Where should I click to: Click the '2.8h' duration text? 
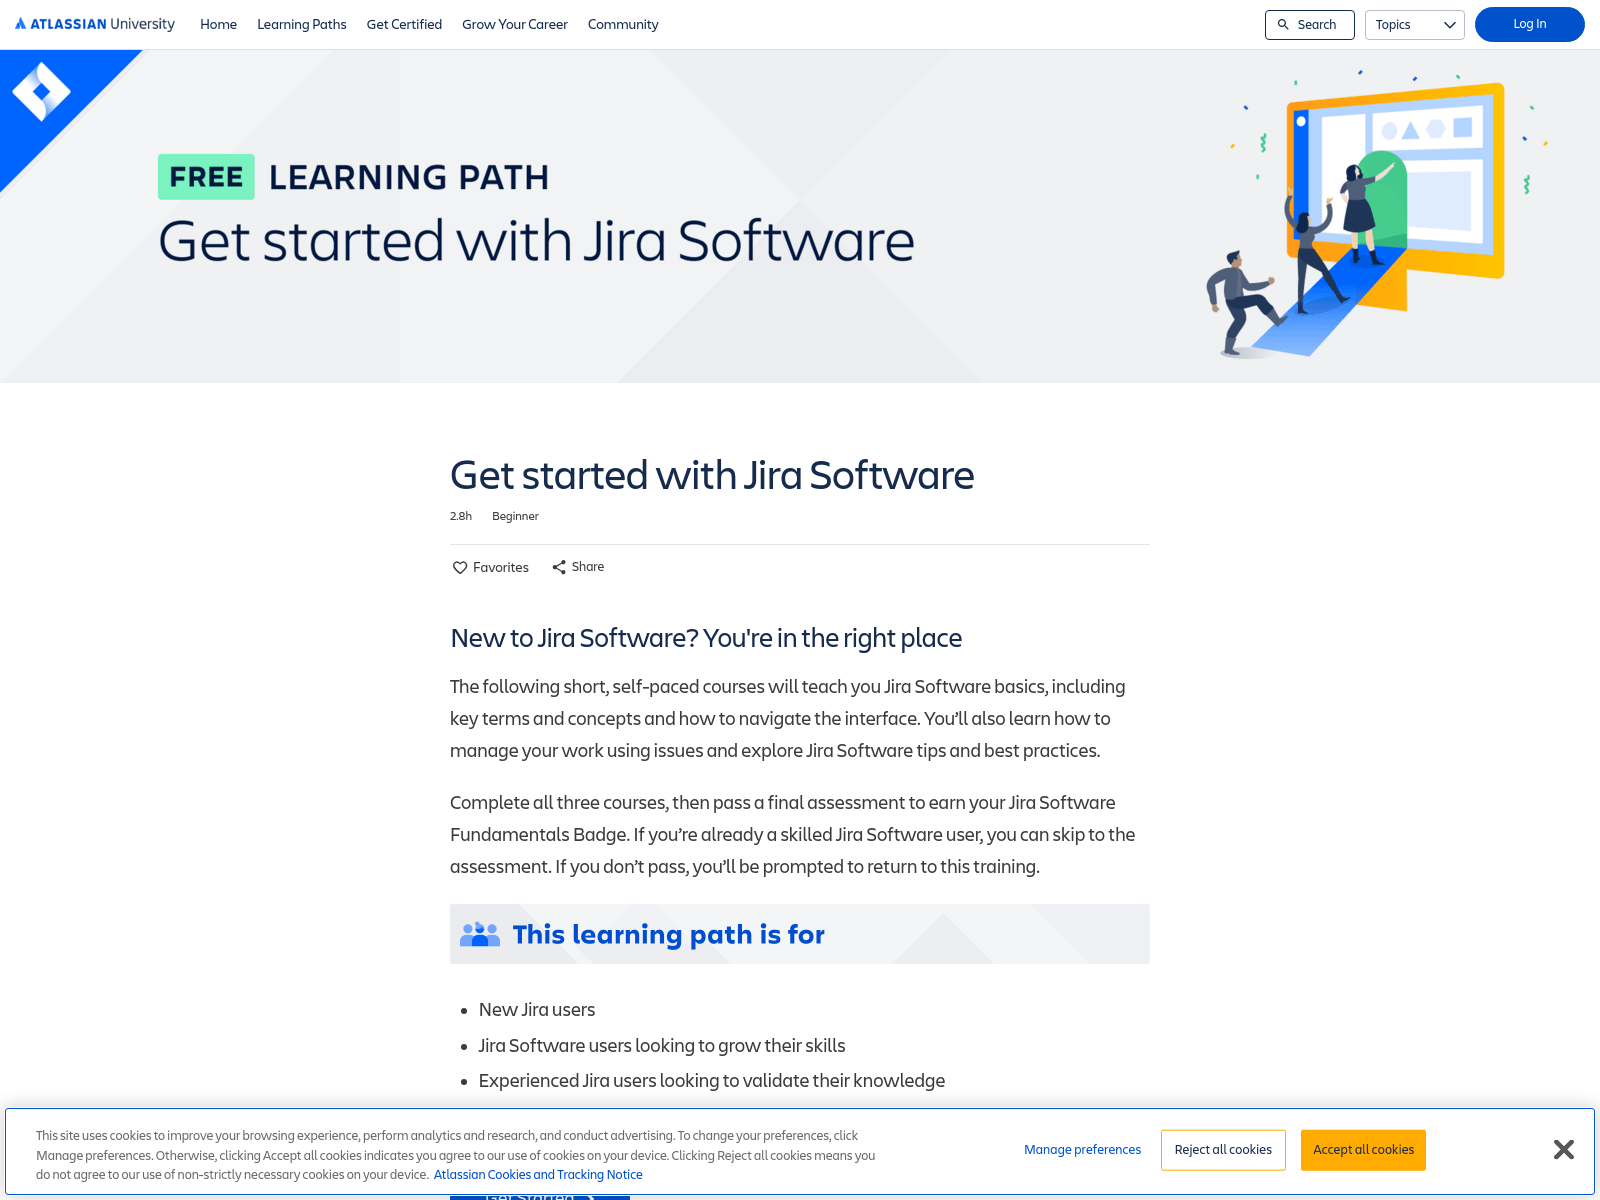(461, 516)
